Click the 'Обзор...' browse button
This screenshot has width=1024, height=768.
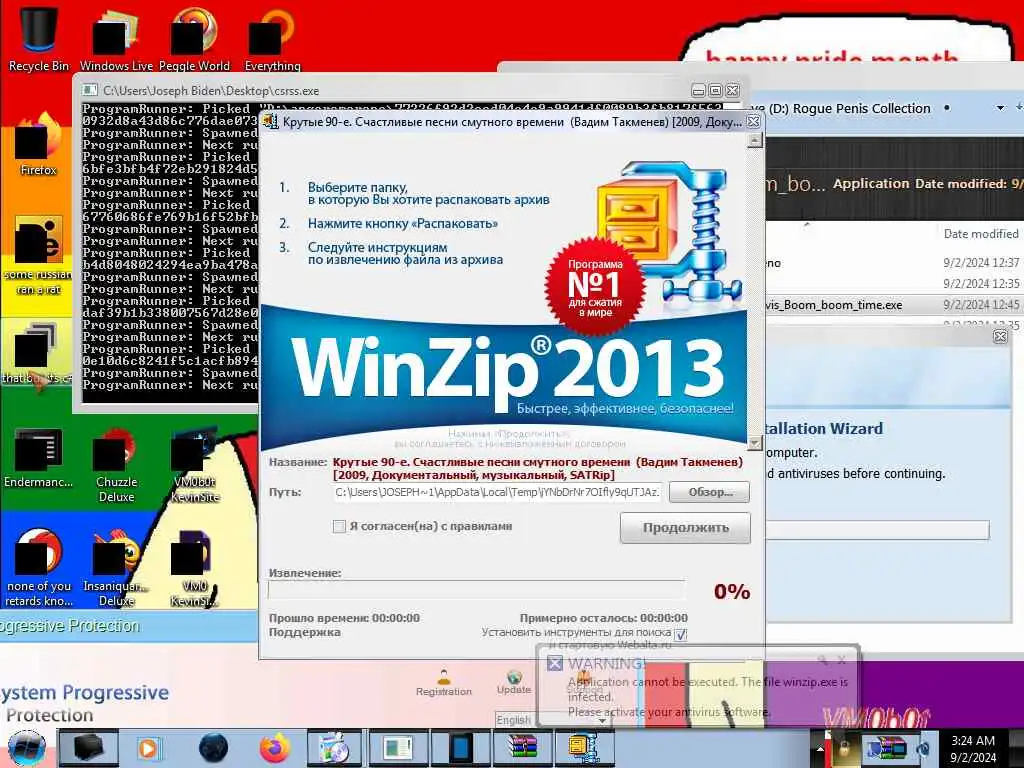tap(710, 492)
